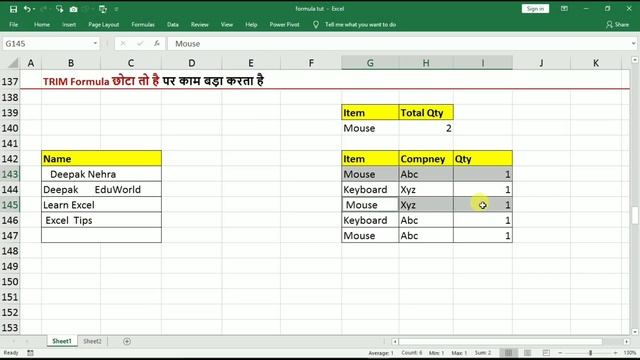This screenshot has height=360, width=640.
Task: Click the vertical scrollbar up arrow
Action: click(x=635, y=60)
